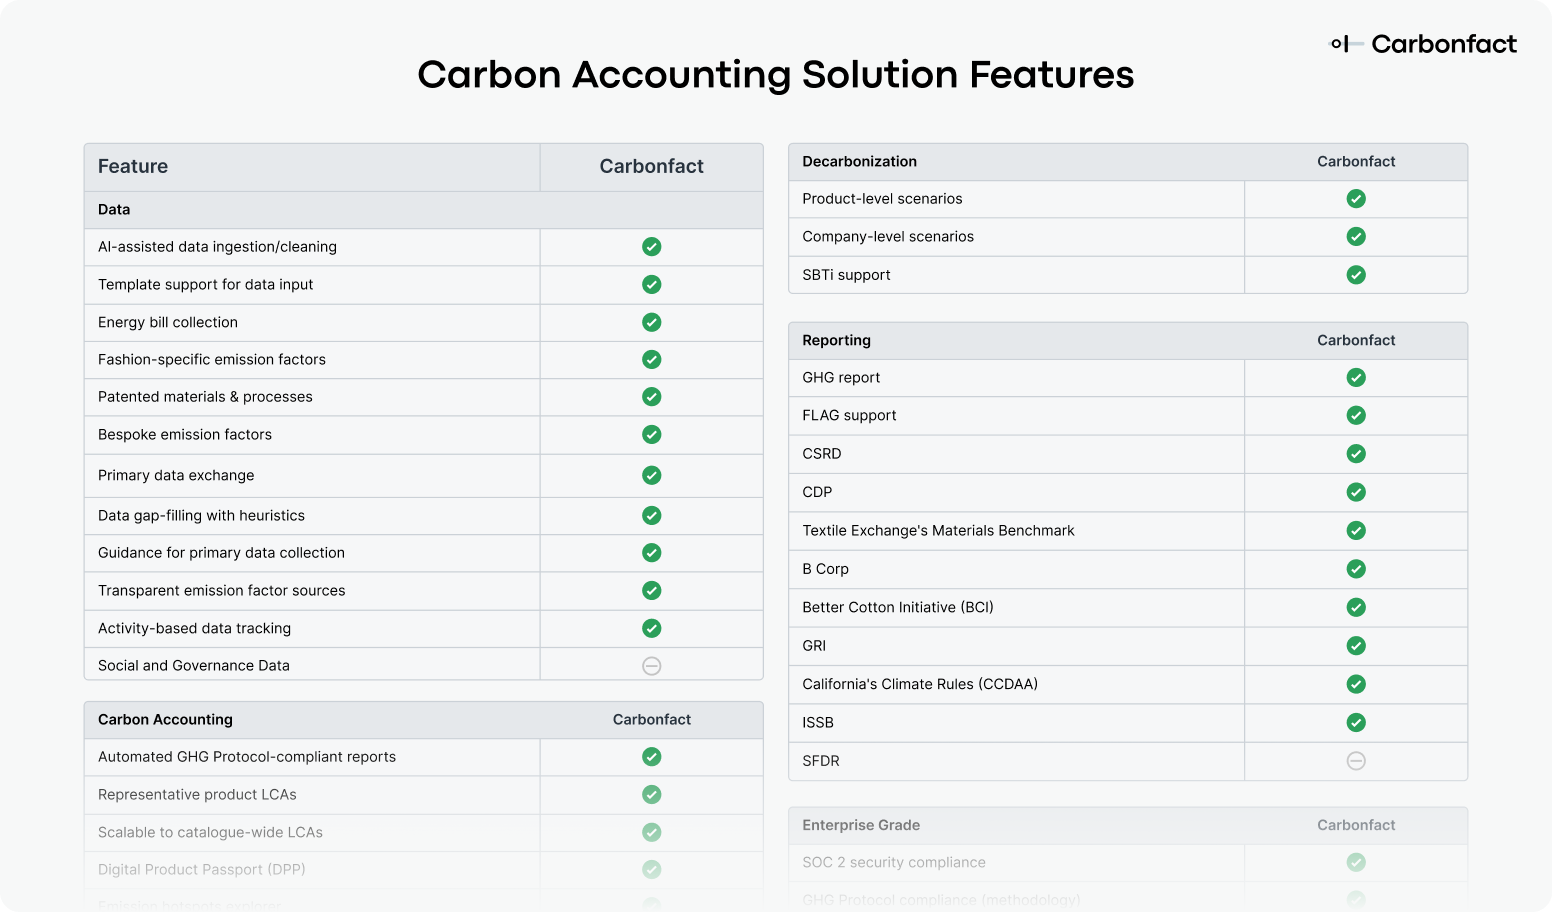Click the Carbonfact logo in the top corner
The height and width of the screenshot is (912, 1552).
pyautogui.click(x=1423, y=44)
